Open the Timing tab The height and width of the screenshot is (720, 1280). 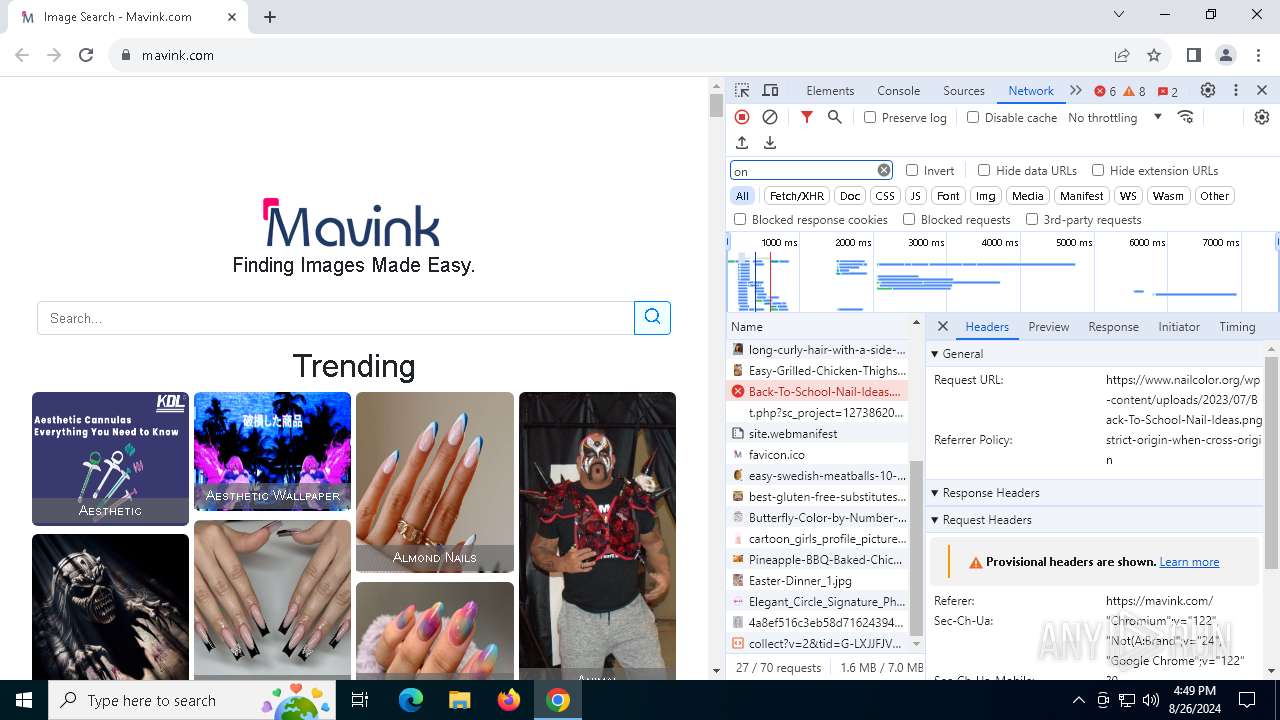[1237, 326]
